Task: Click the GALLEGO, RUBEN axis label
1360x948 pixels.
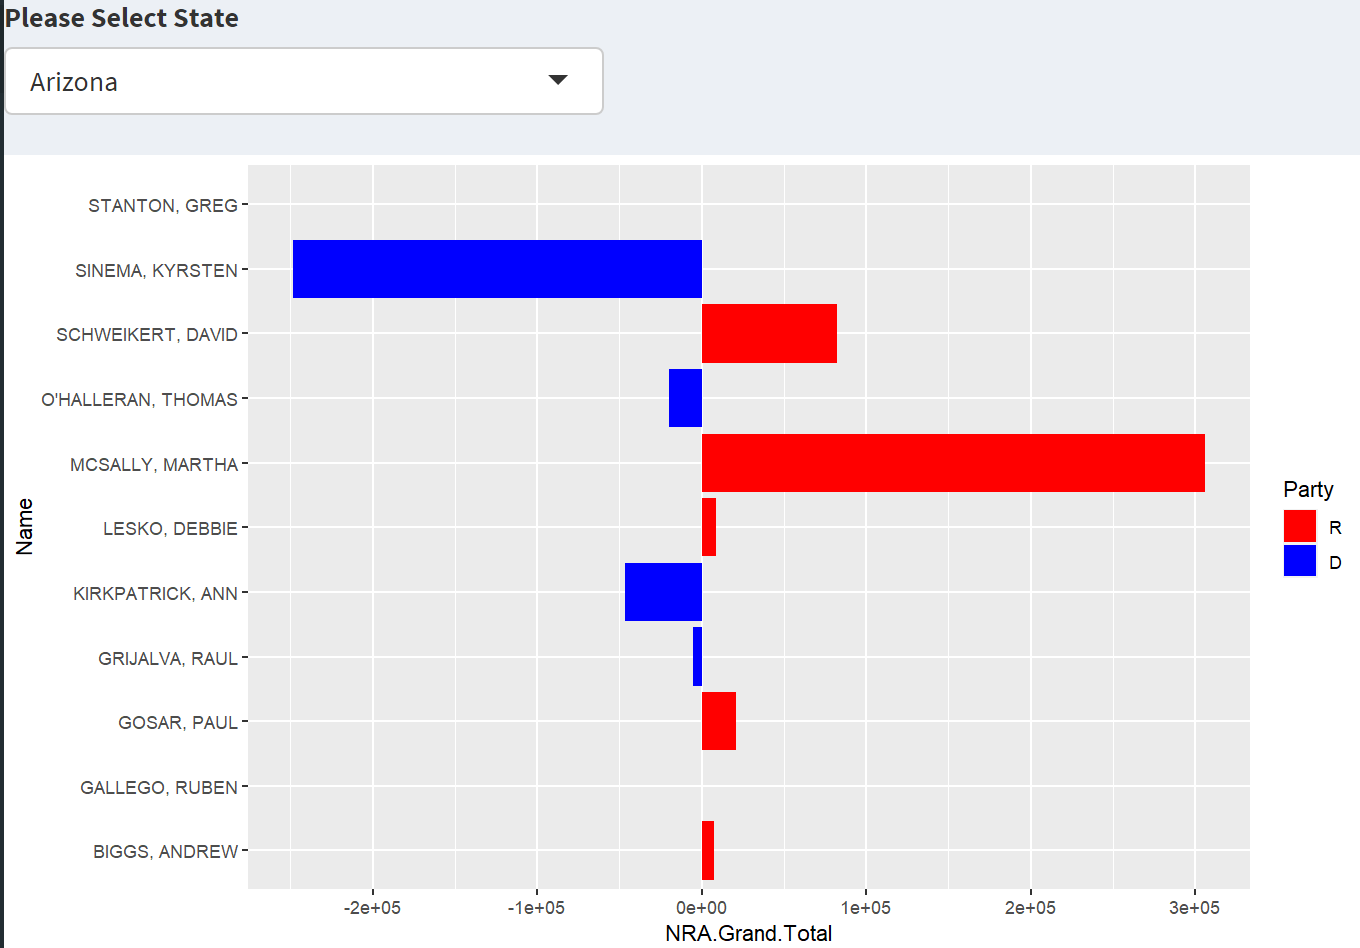Action: click(159, 788)
